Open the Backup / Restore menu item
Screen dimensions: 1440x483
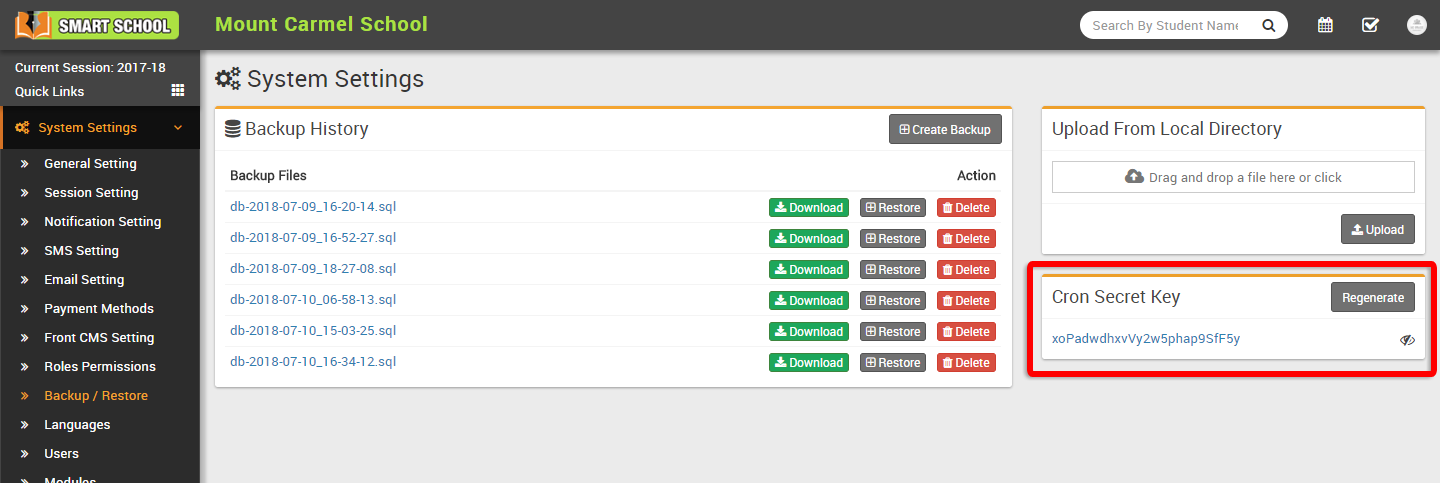click(x=95, y=396)
